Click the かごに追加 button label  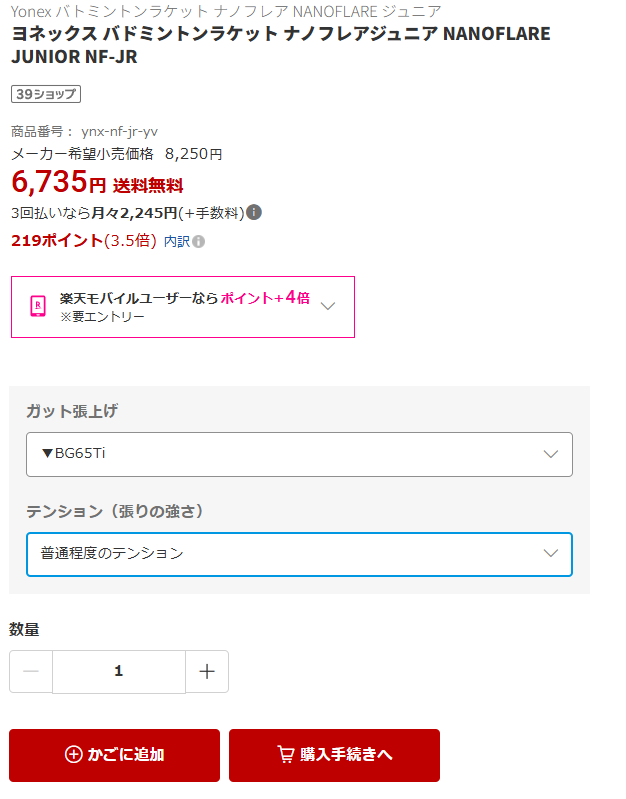point(126,755)
